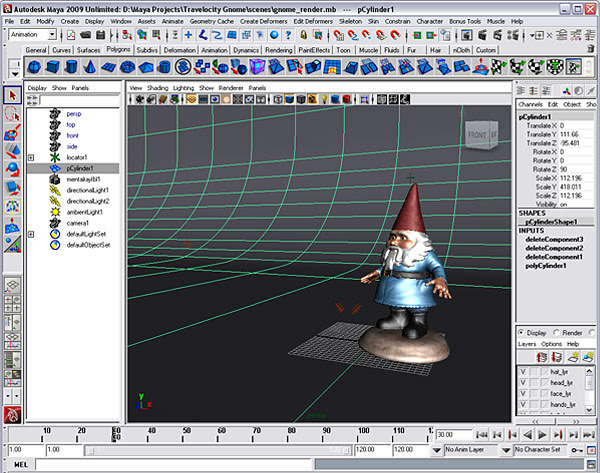The image size is (600, 473).
Task: Toggle visibility of hat_lyr layer
Action: tap(523, 372)
